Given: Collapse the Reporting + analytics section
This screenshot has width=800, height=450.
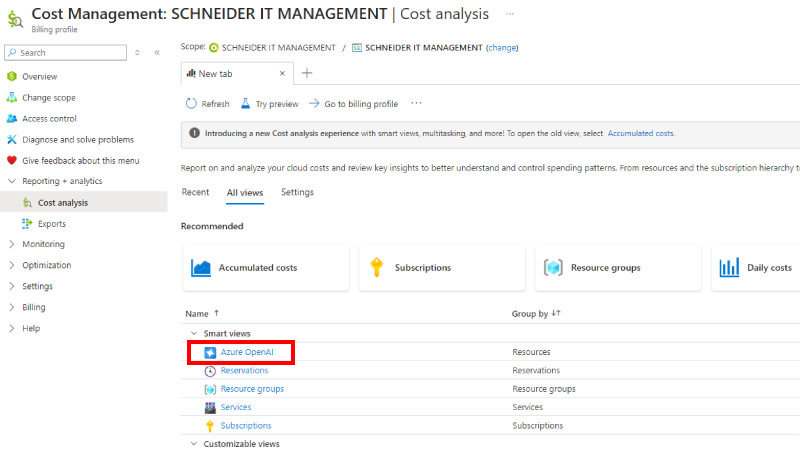Looking at the screenshot, I should click(12, 181).
